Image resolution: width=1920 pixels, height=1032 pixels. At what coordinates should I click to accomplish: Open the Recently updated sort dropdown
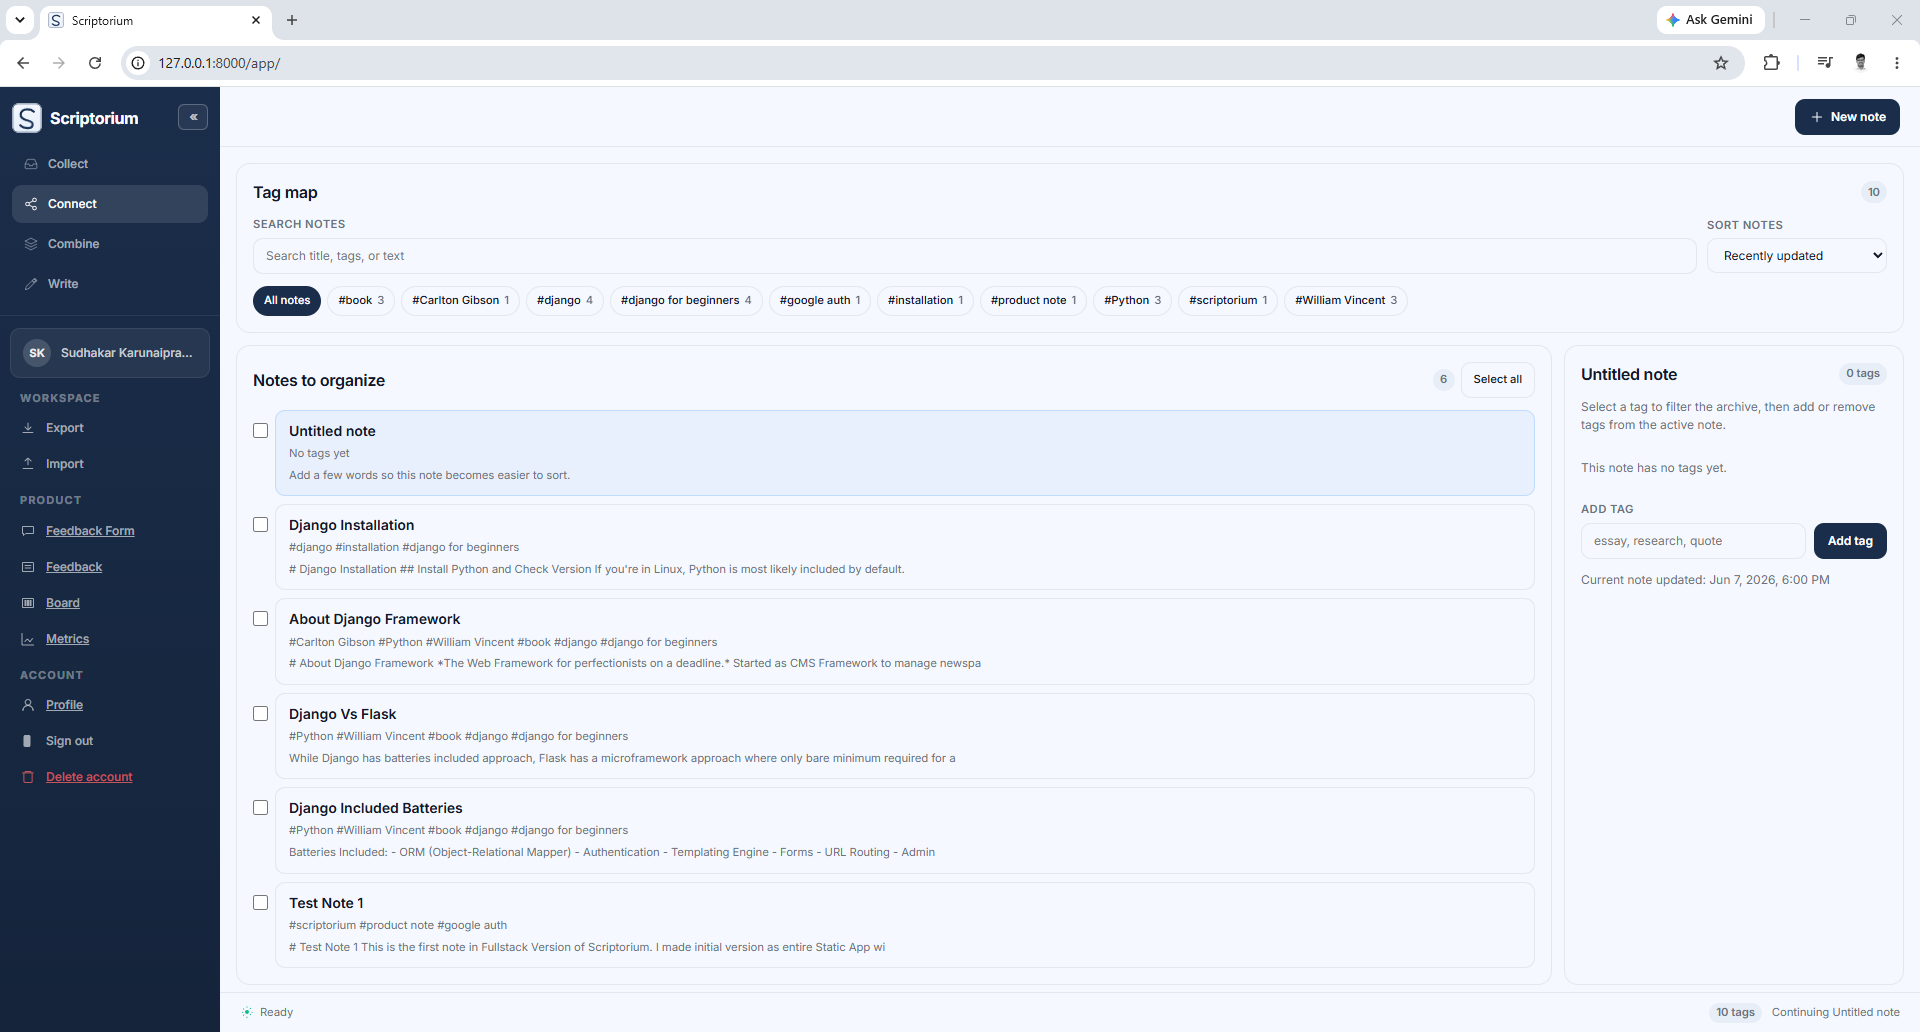pyautogui.click(x=1796, y=256)
